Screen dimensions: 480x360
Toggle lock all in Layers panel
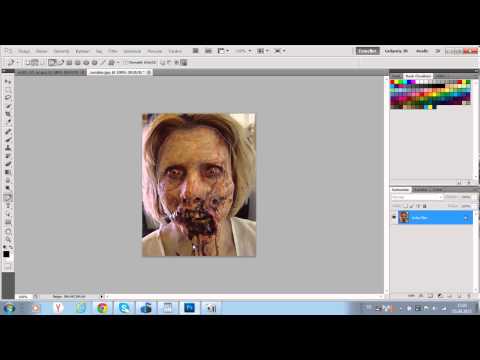424,206
